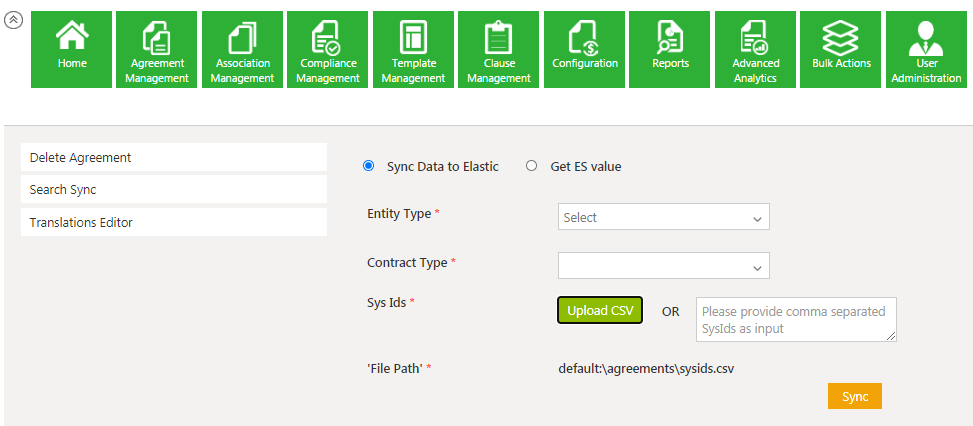
Task: Click inside the comma separated SysIds textbox
Action: [x=795, y=319]
